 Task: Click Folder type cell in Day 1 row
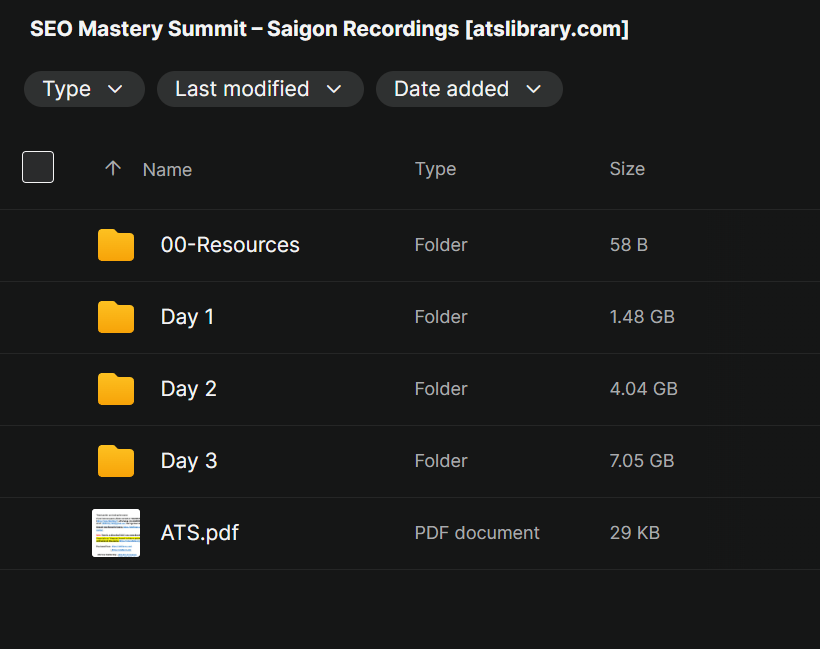pyautogui.click(x=441, y=317)
